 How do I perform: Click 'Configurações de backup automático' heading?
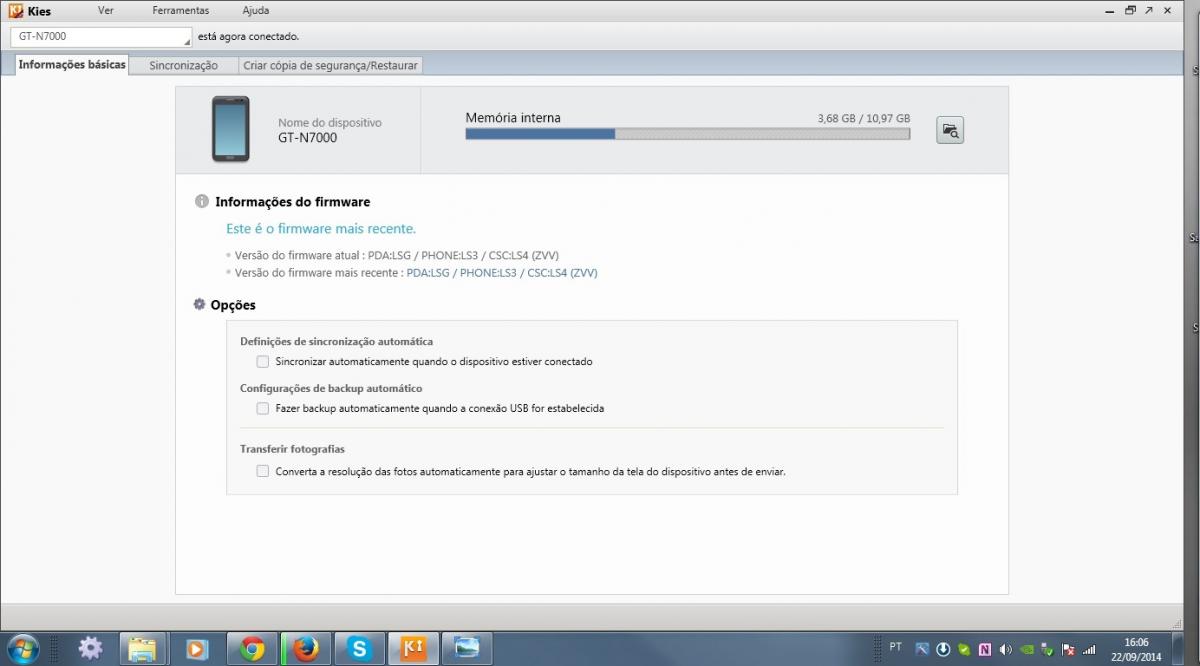click(331, 388)
